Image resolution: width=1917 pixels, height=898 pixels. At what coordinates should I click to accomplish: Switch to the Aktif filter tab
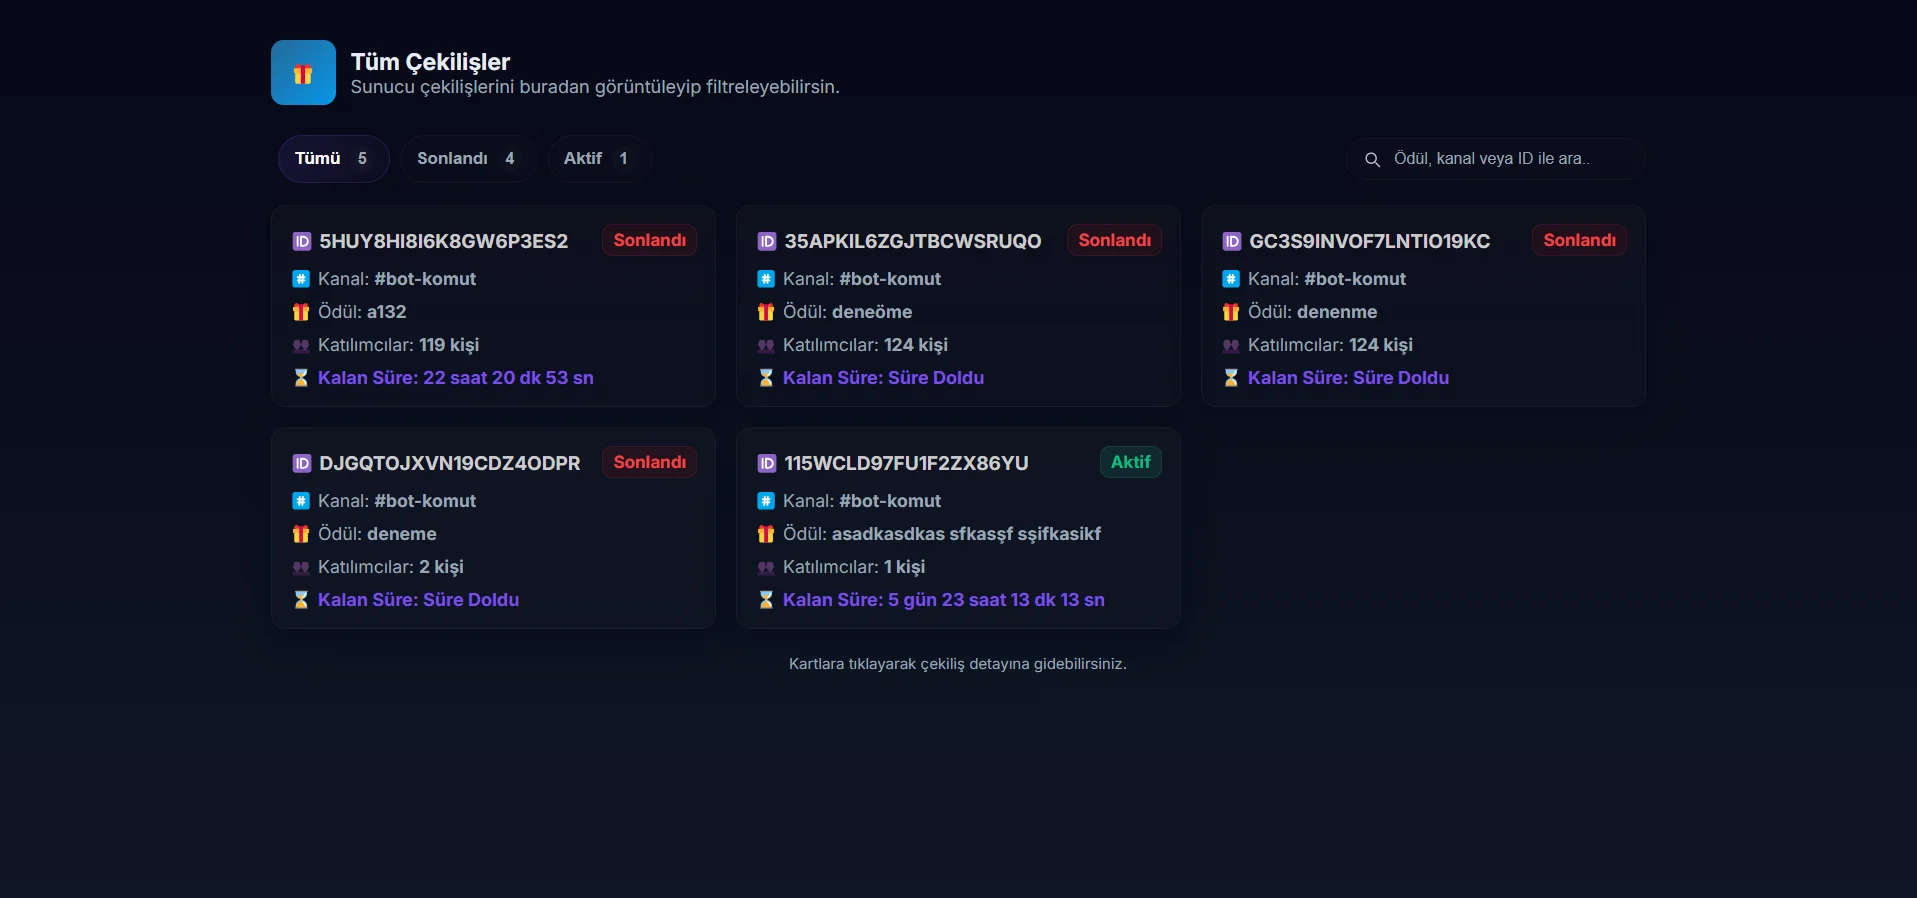point(598,159)
